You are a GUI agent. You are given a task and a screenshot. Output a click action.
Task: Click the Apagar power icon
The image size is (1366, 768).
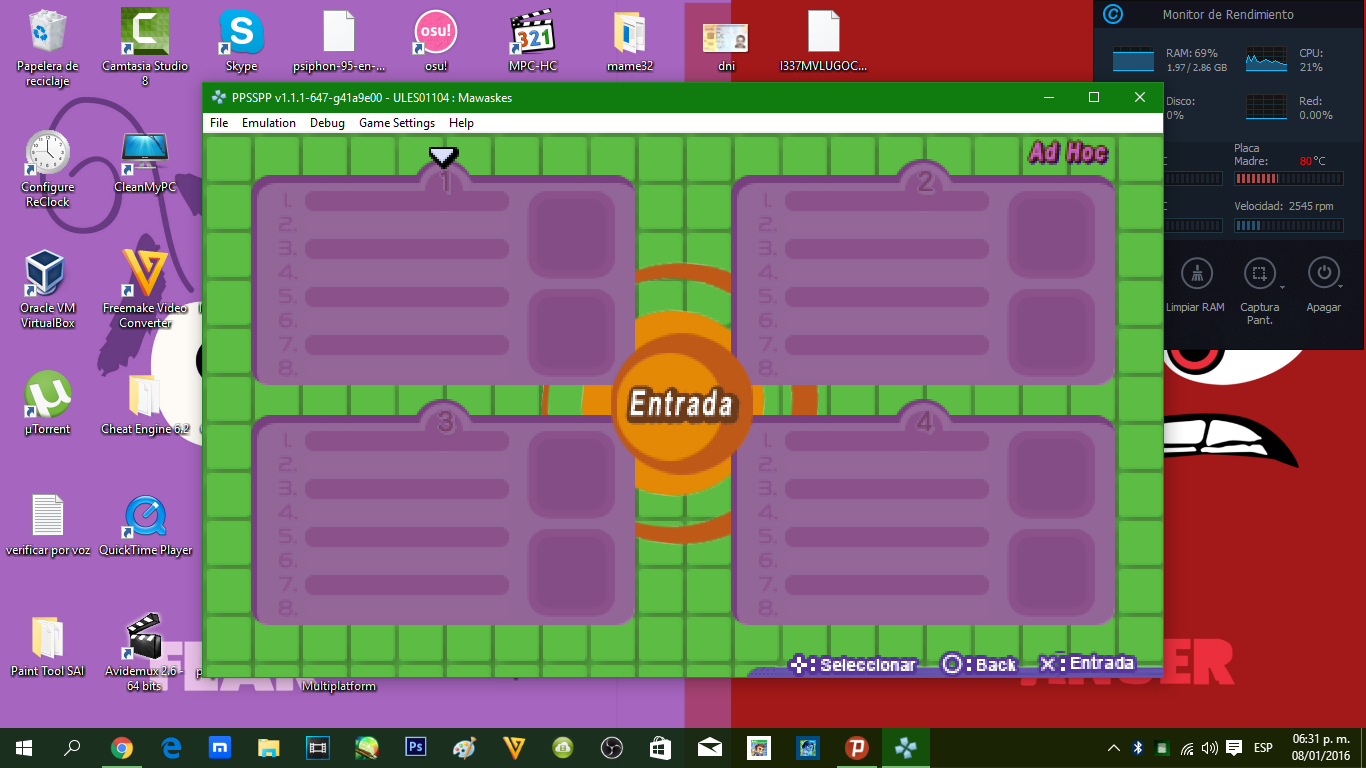pyautogui.click(x=1323, y=272)
